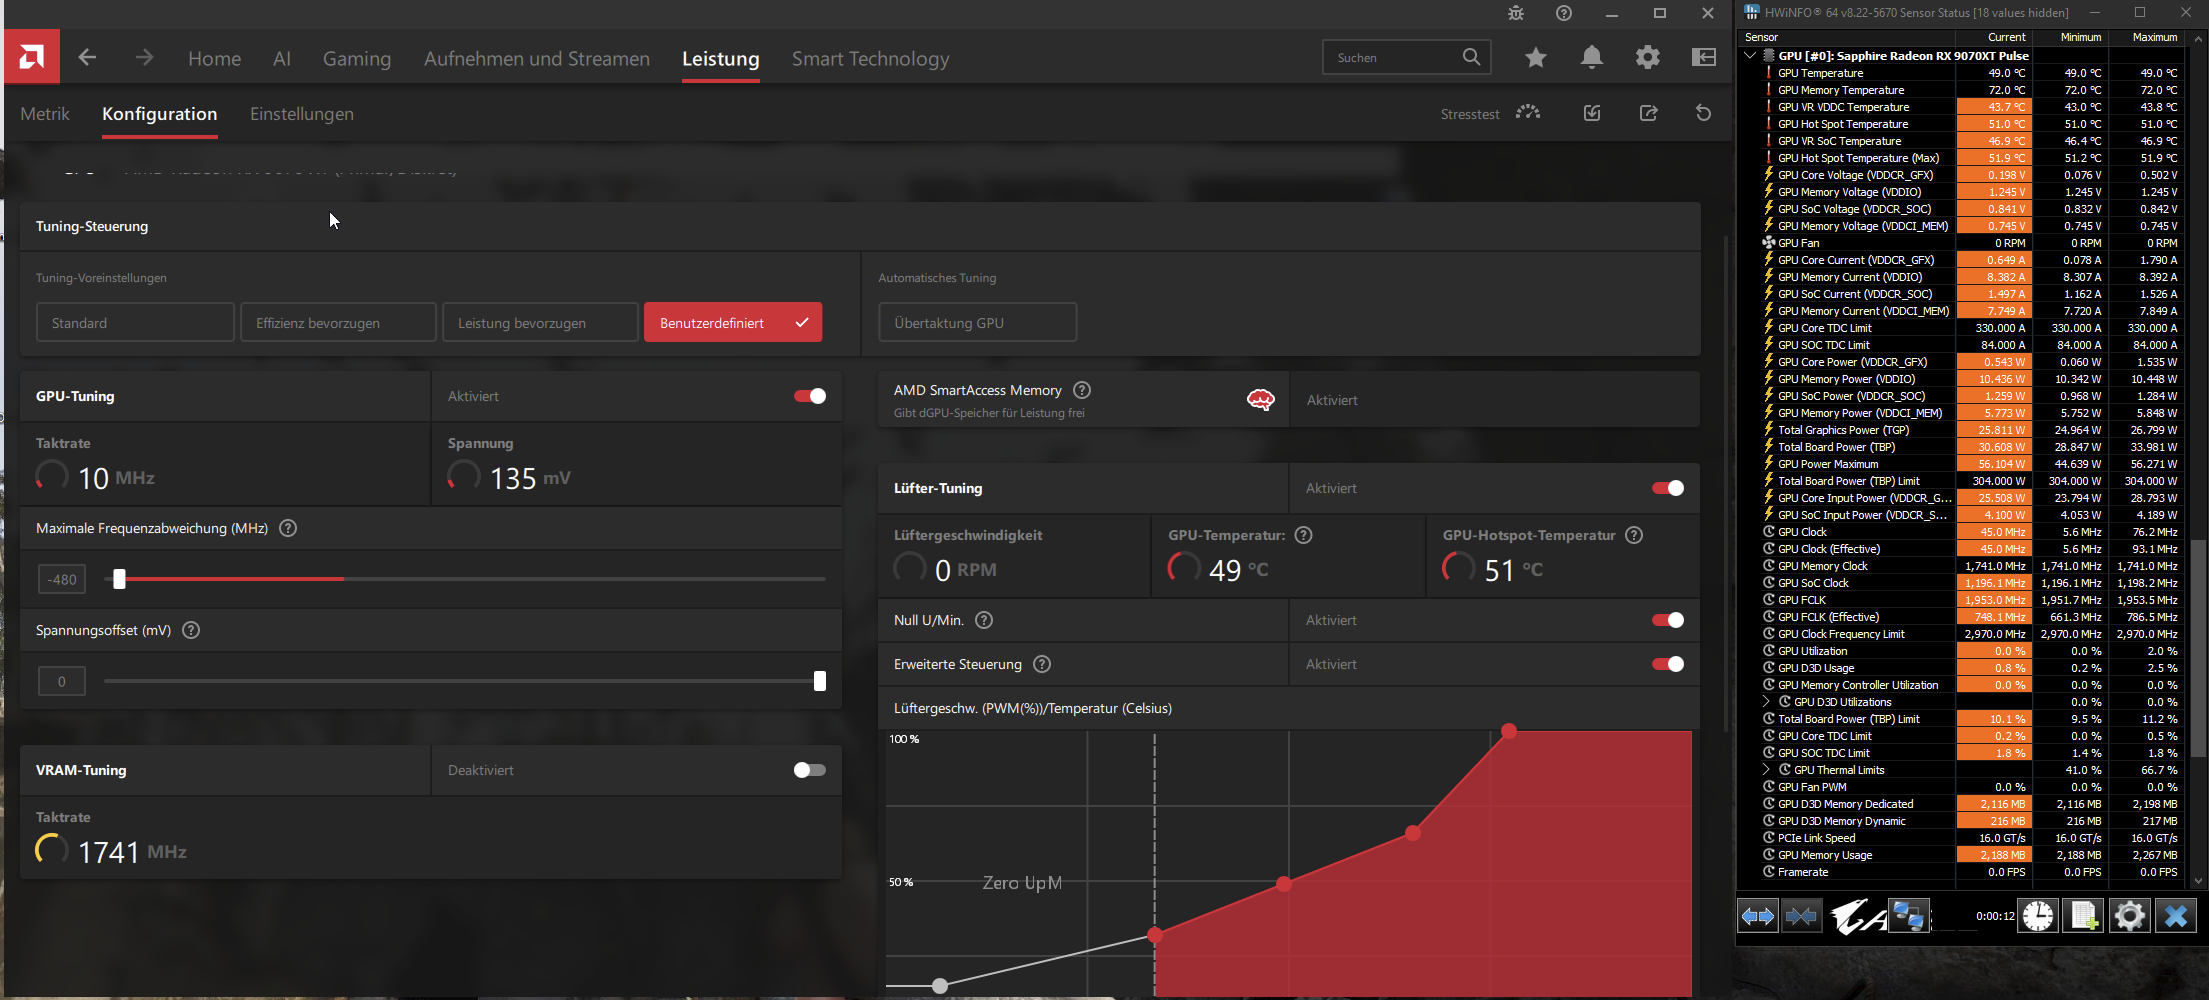Click the search magnifier icon

point(1471,57)
